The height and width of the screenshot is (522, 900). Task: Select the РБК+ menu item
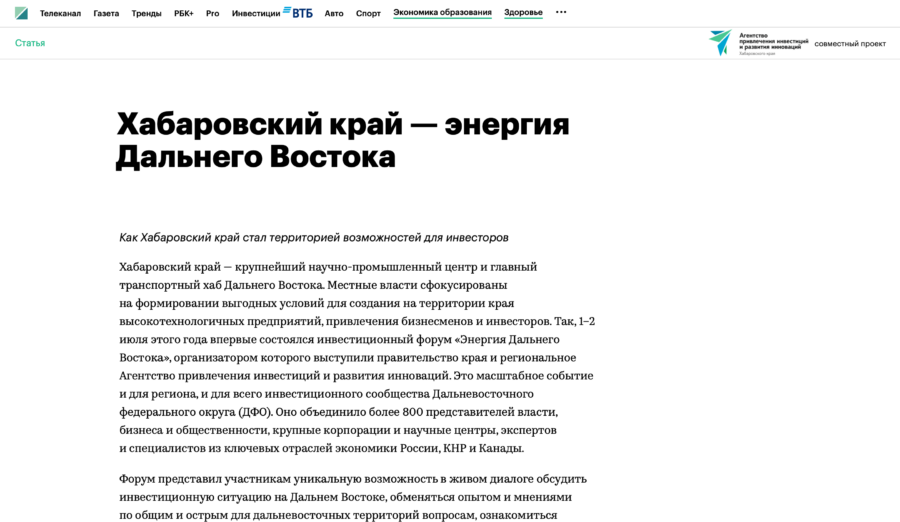coord(184,13)
